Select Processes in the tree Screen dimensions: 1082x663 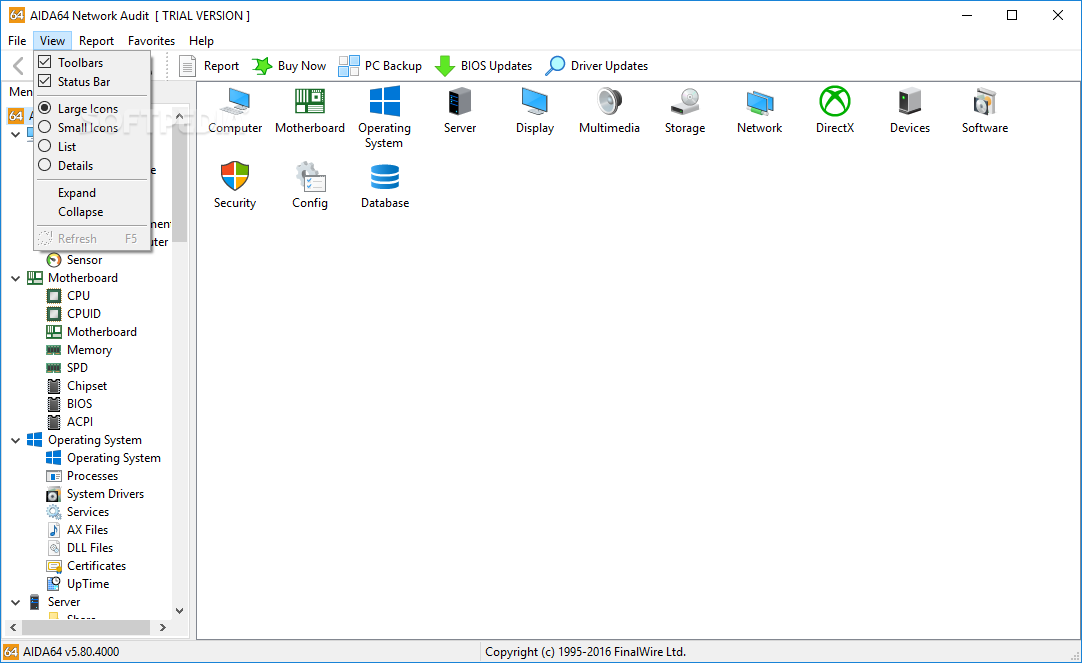click(x=82, y=476)
